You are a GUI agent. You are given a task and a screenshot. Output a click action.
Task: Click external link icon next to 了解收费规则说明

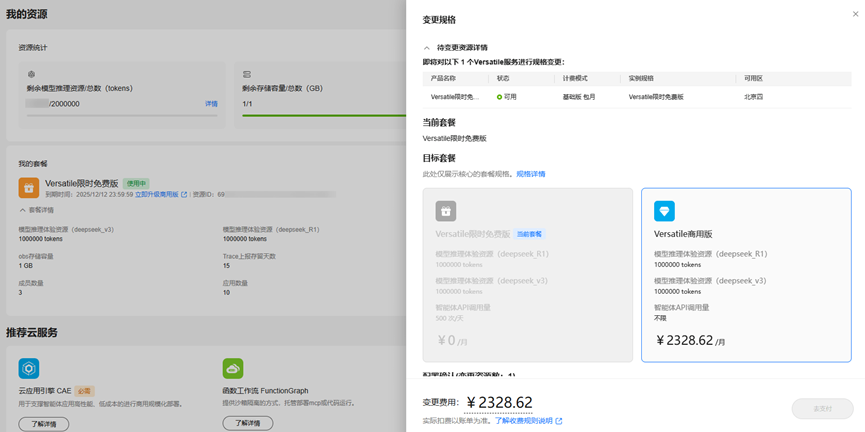(x=559, y=421)
